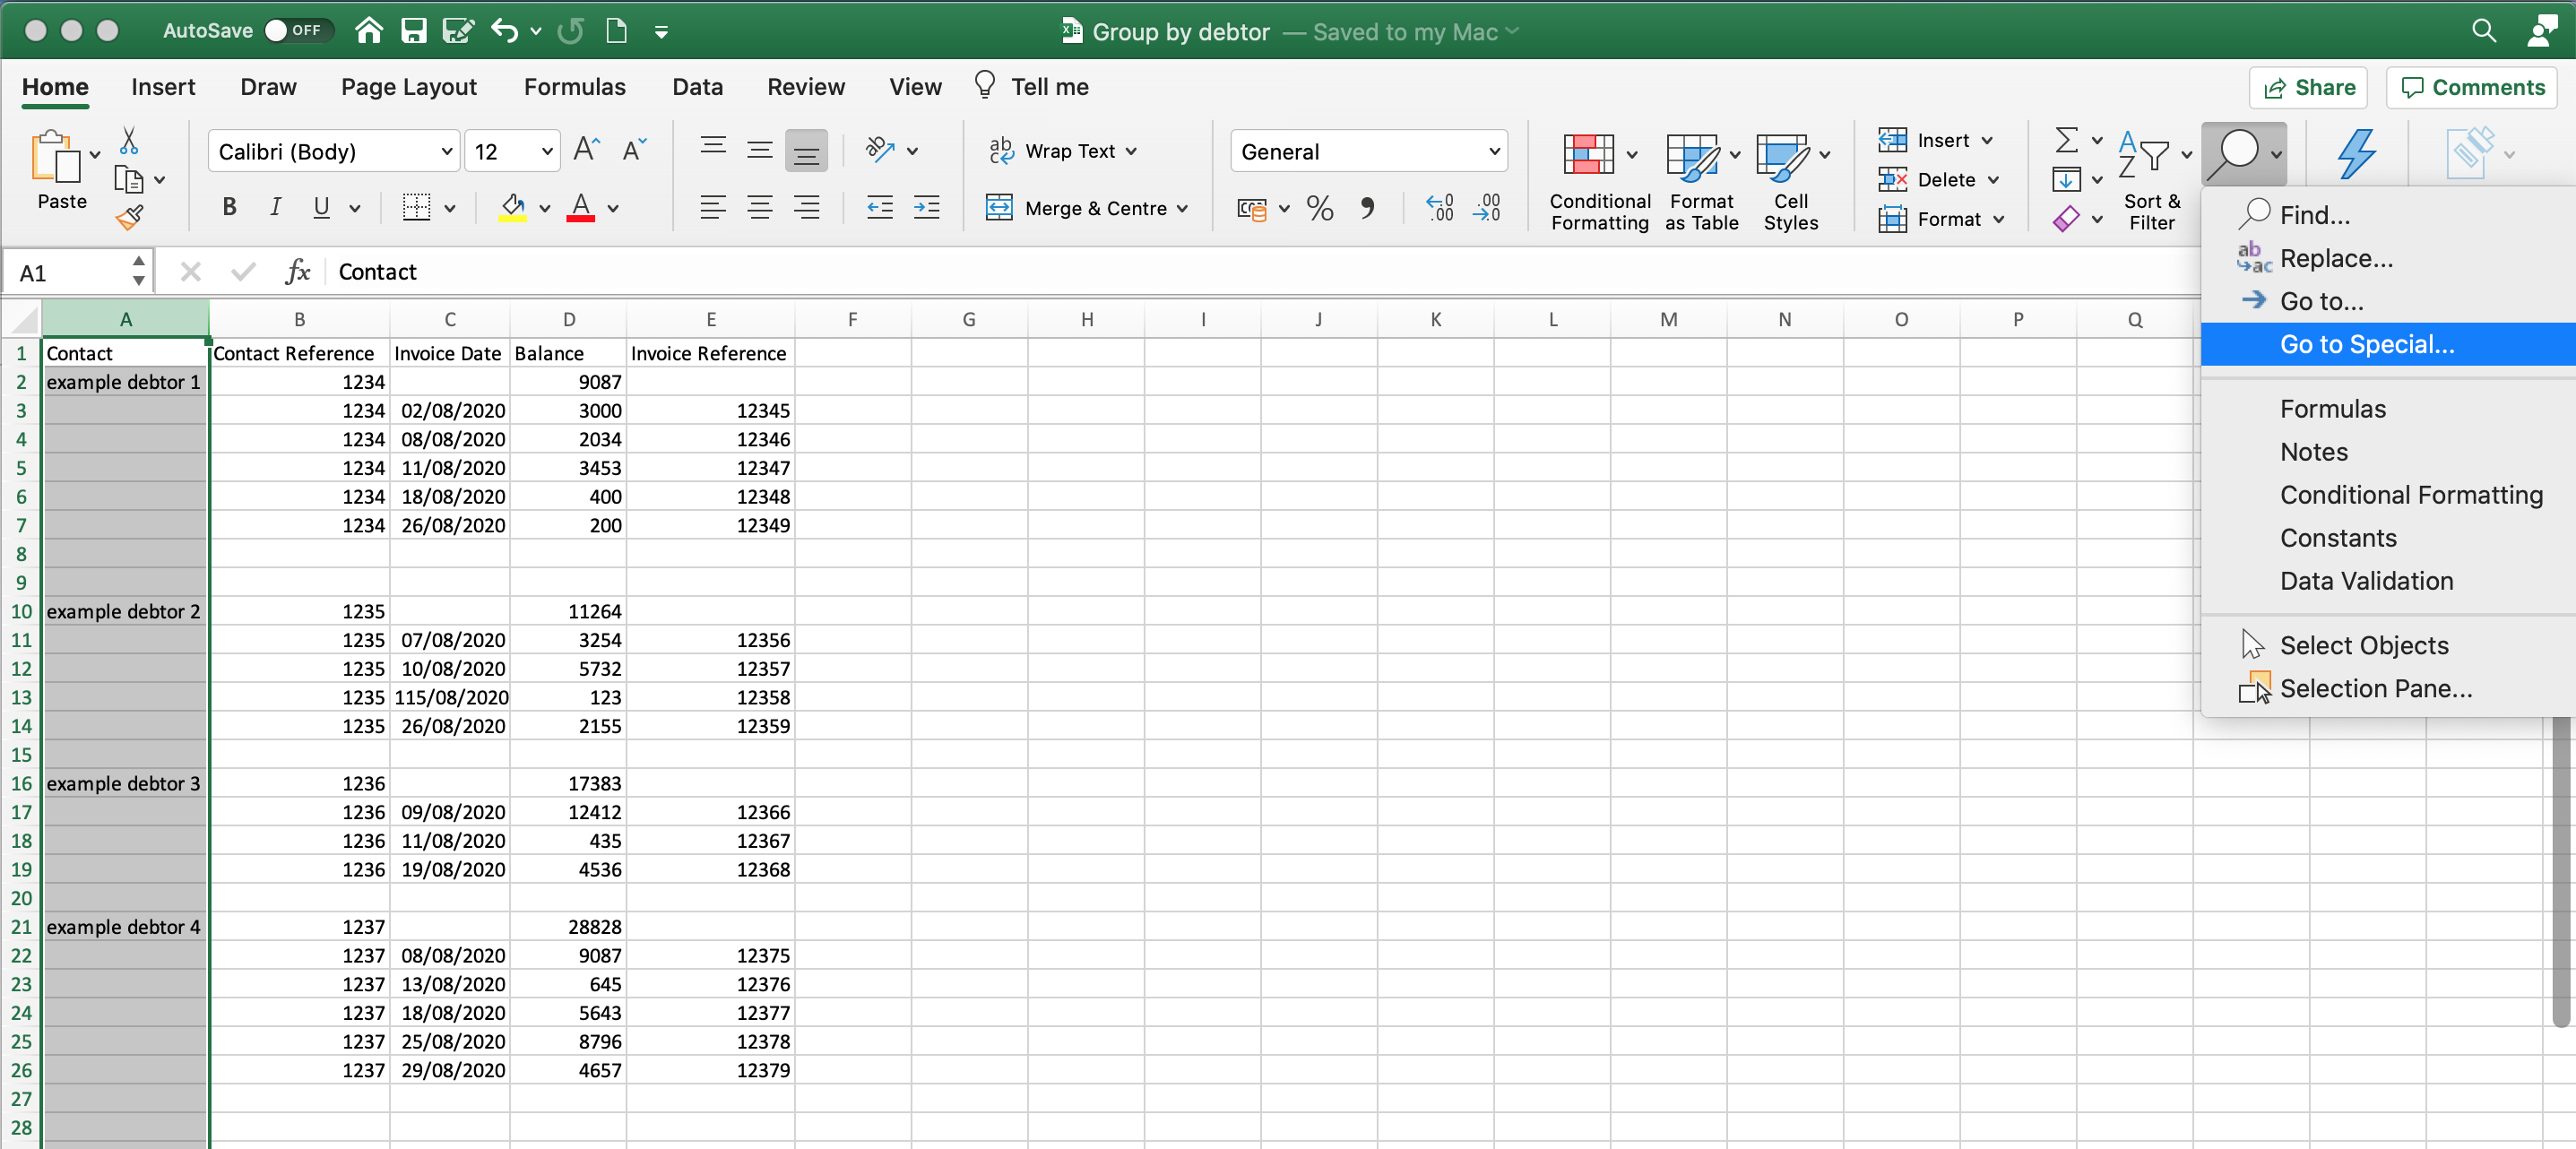Click the Increase indent icon
This screenshot has height=1149, width=2576.
(927, 208)
